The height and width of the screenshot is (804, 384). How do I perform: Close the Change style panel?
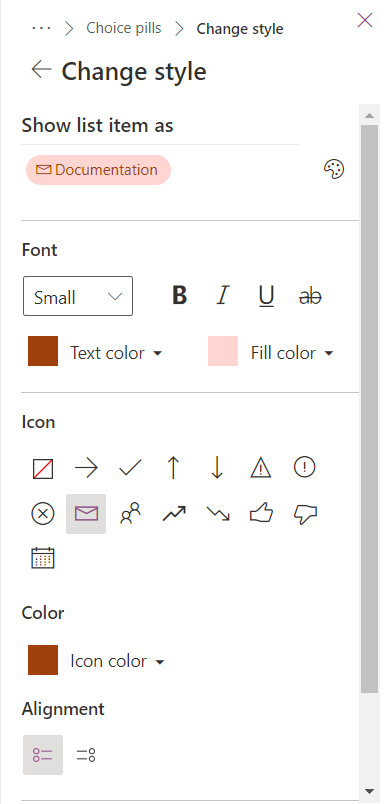(x=365, y=20)
